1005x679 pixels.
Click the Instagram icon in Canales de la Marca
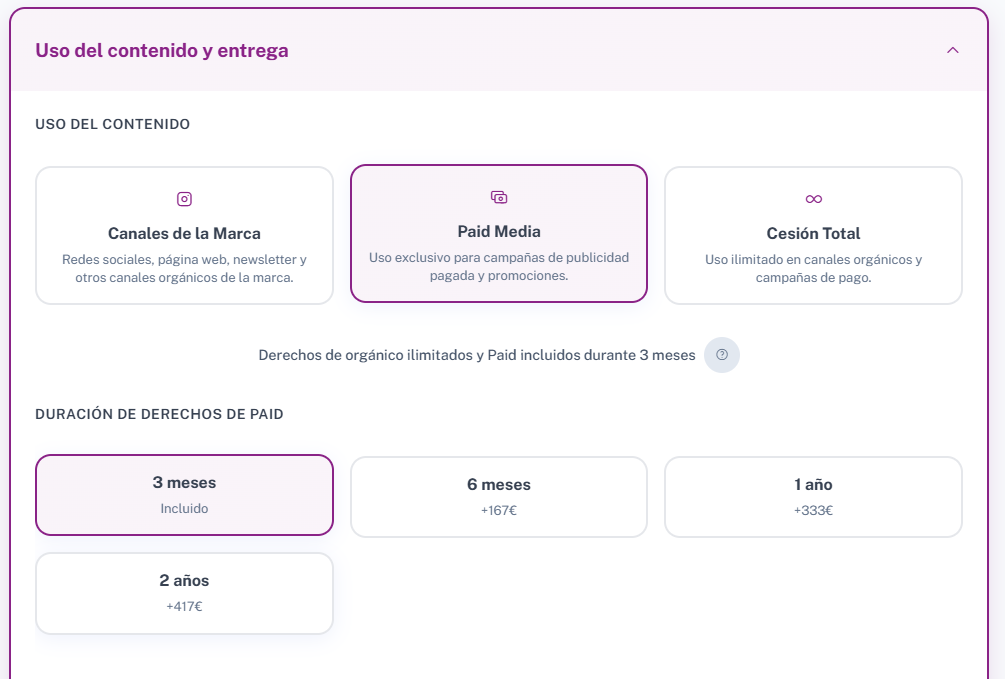[184, 199]
